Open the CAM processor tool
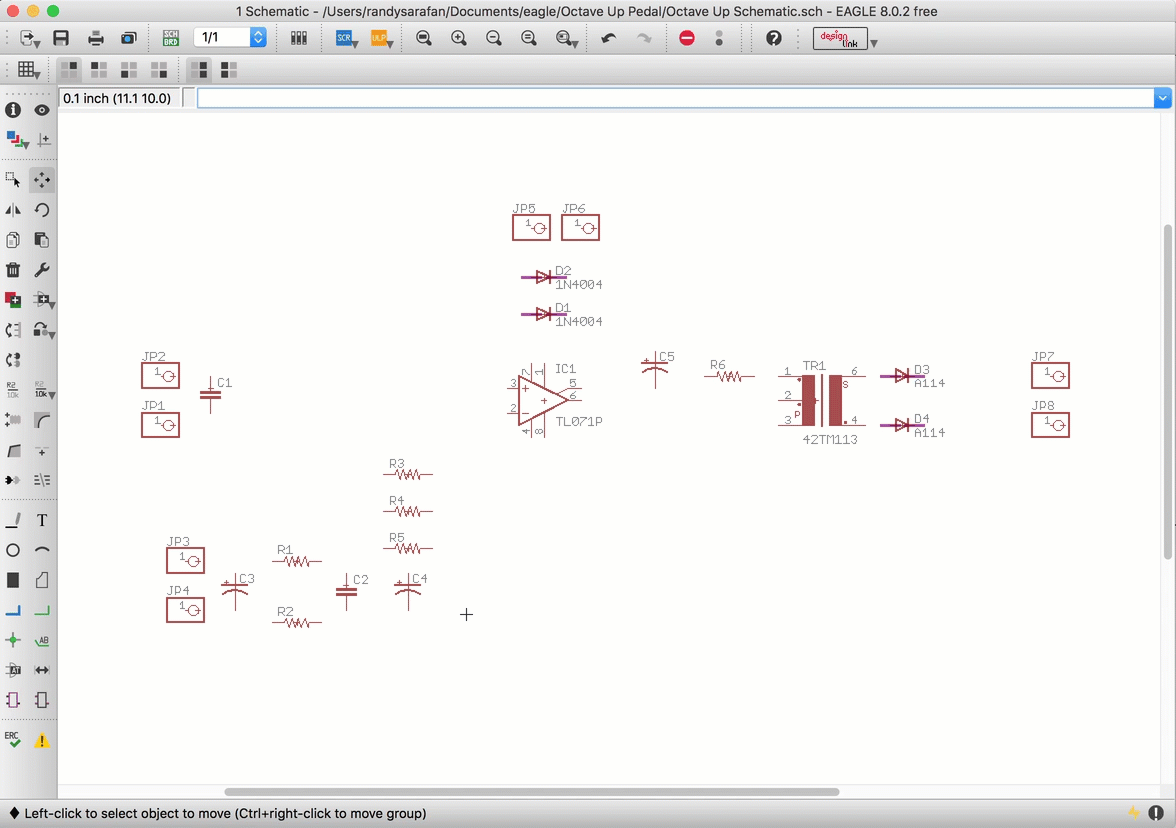1176x828 pixels. click(x=129, y=38)
